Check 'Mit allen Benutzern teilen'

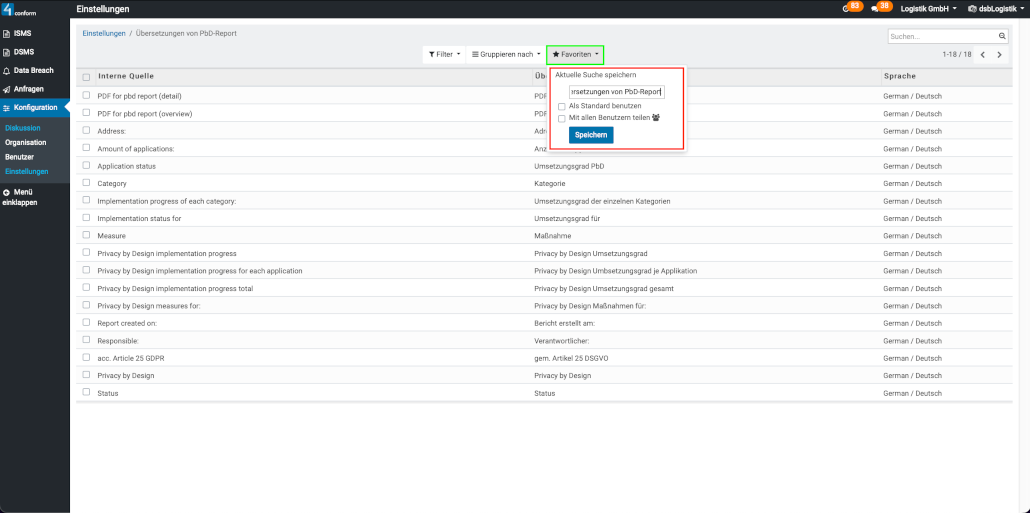point(562,117)
